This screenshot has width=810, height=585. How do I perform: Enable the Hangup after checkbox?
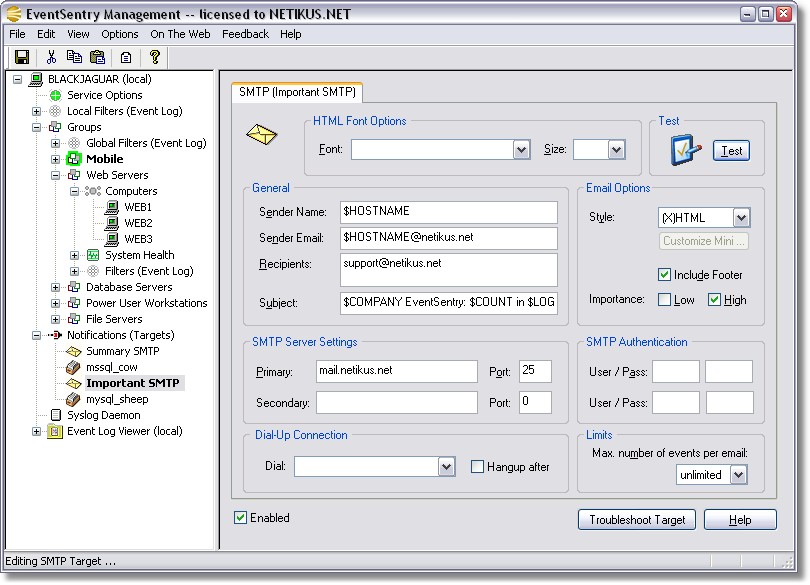pyautogui.click(x=477, y=467)
